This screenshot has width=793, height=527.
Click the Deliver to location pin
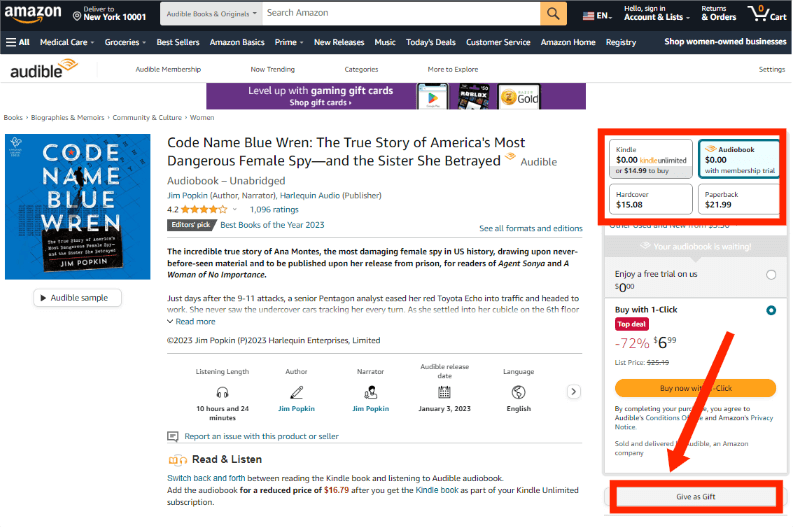(77, 17)
